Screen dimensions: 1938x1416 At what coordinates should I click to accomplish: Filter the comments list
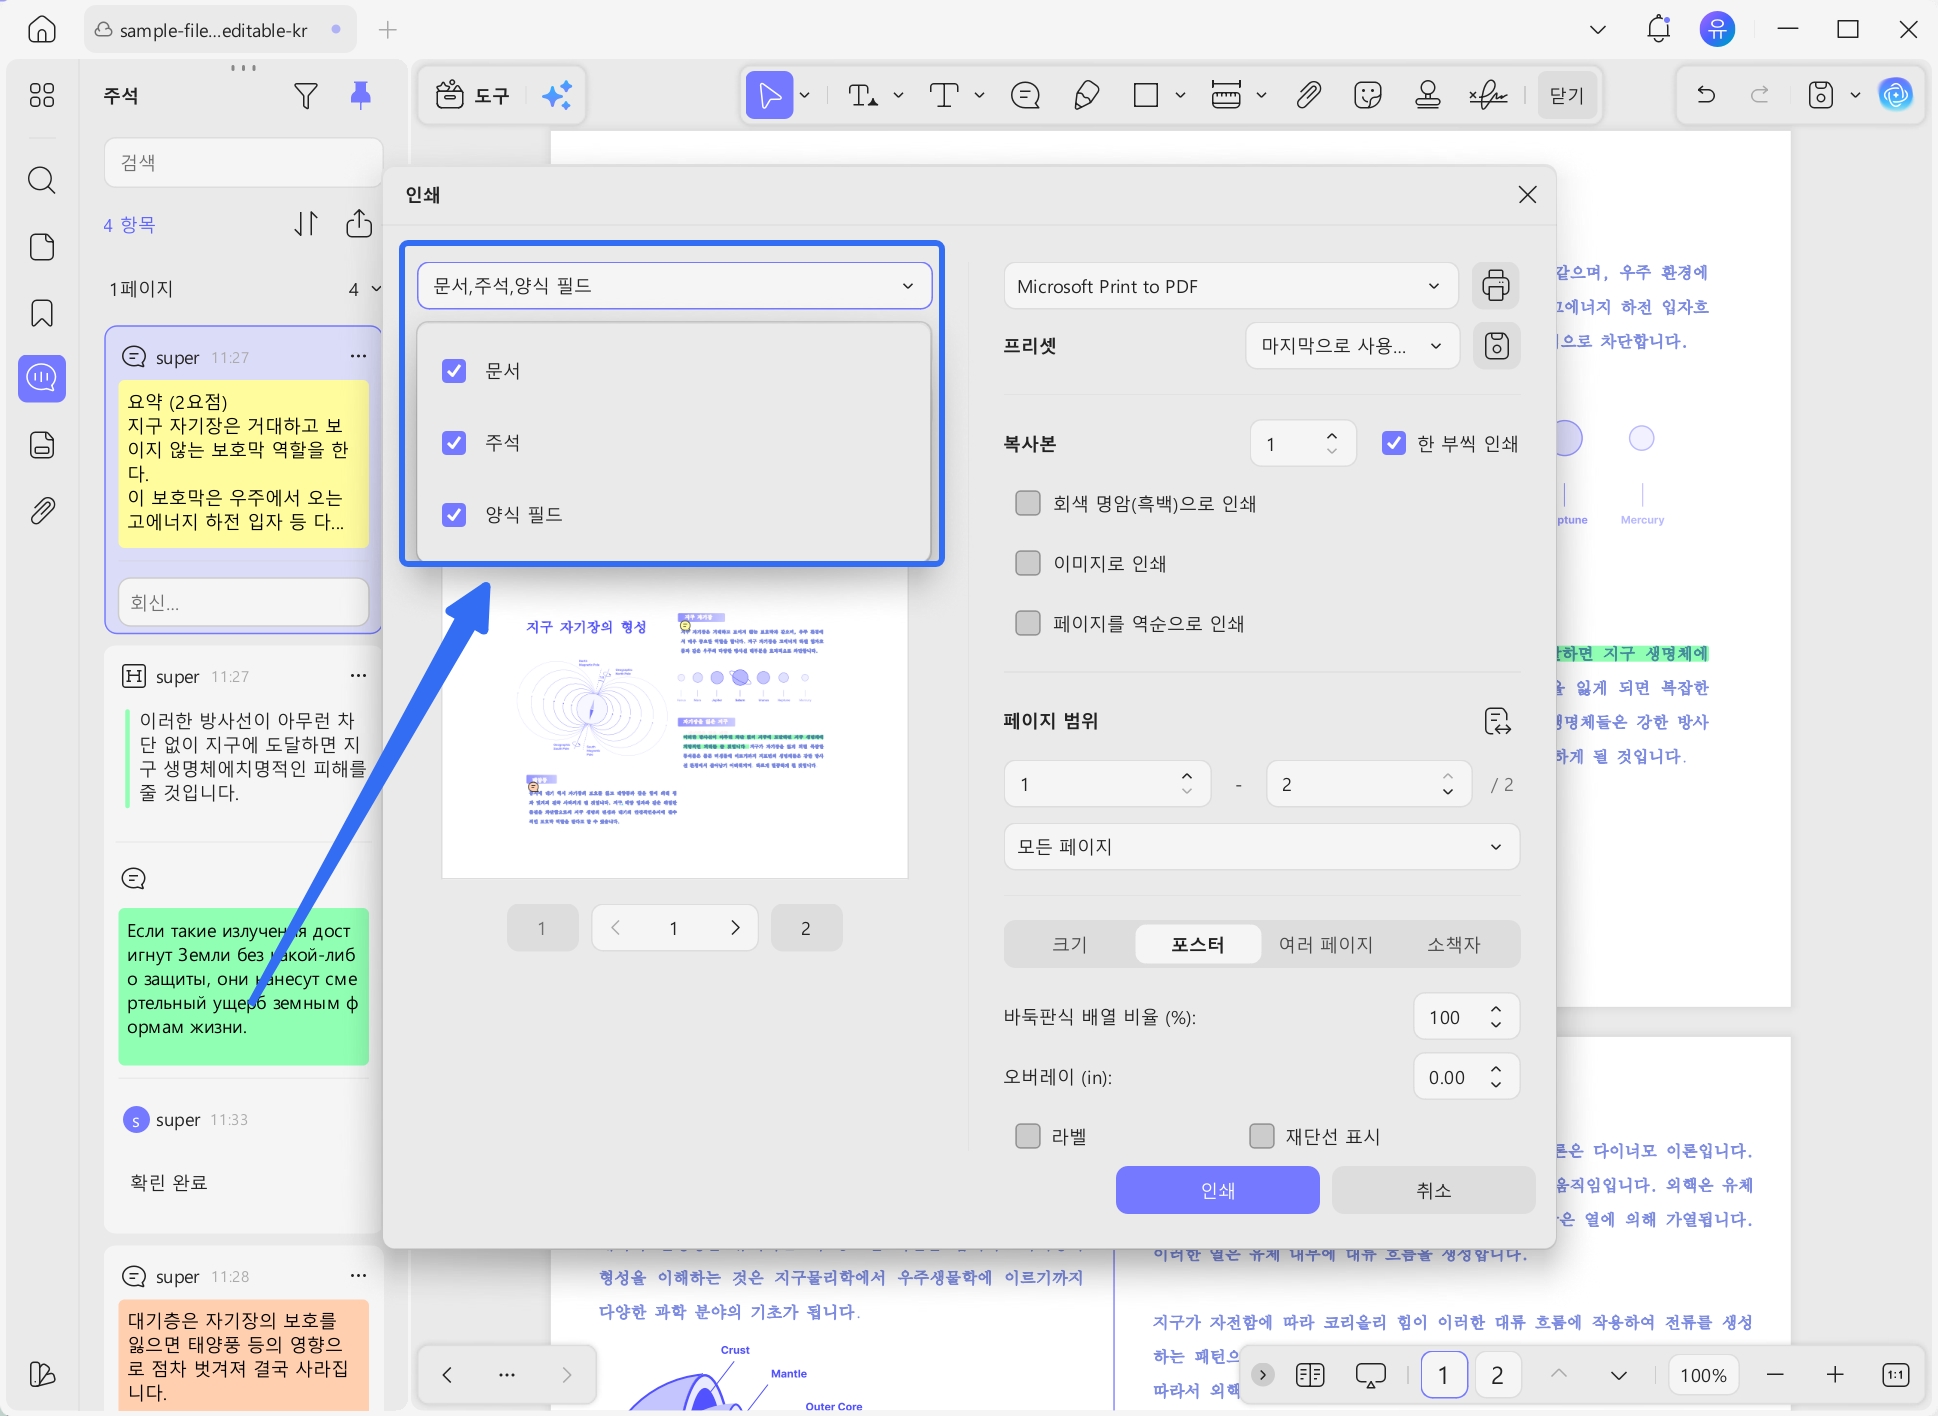(306, 95)
